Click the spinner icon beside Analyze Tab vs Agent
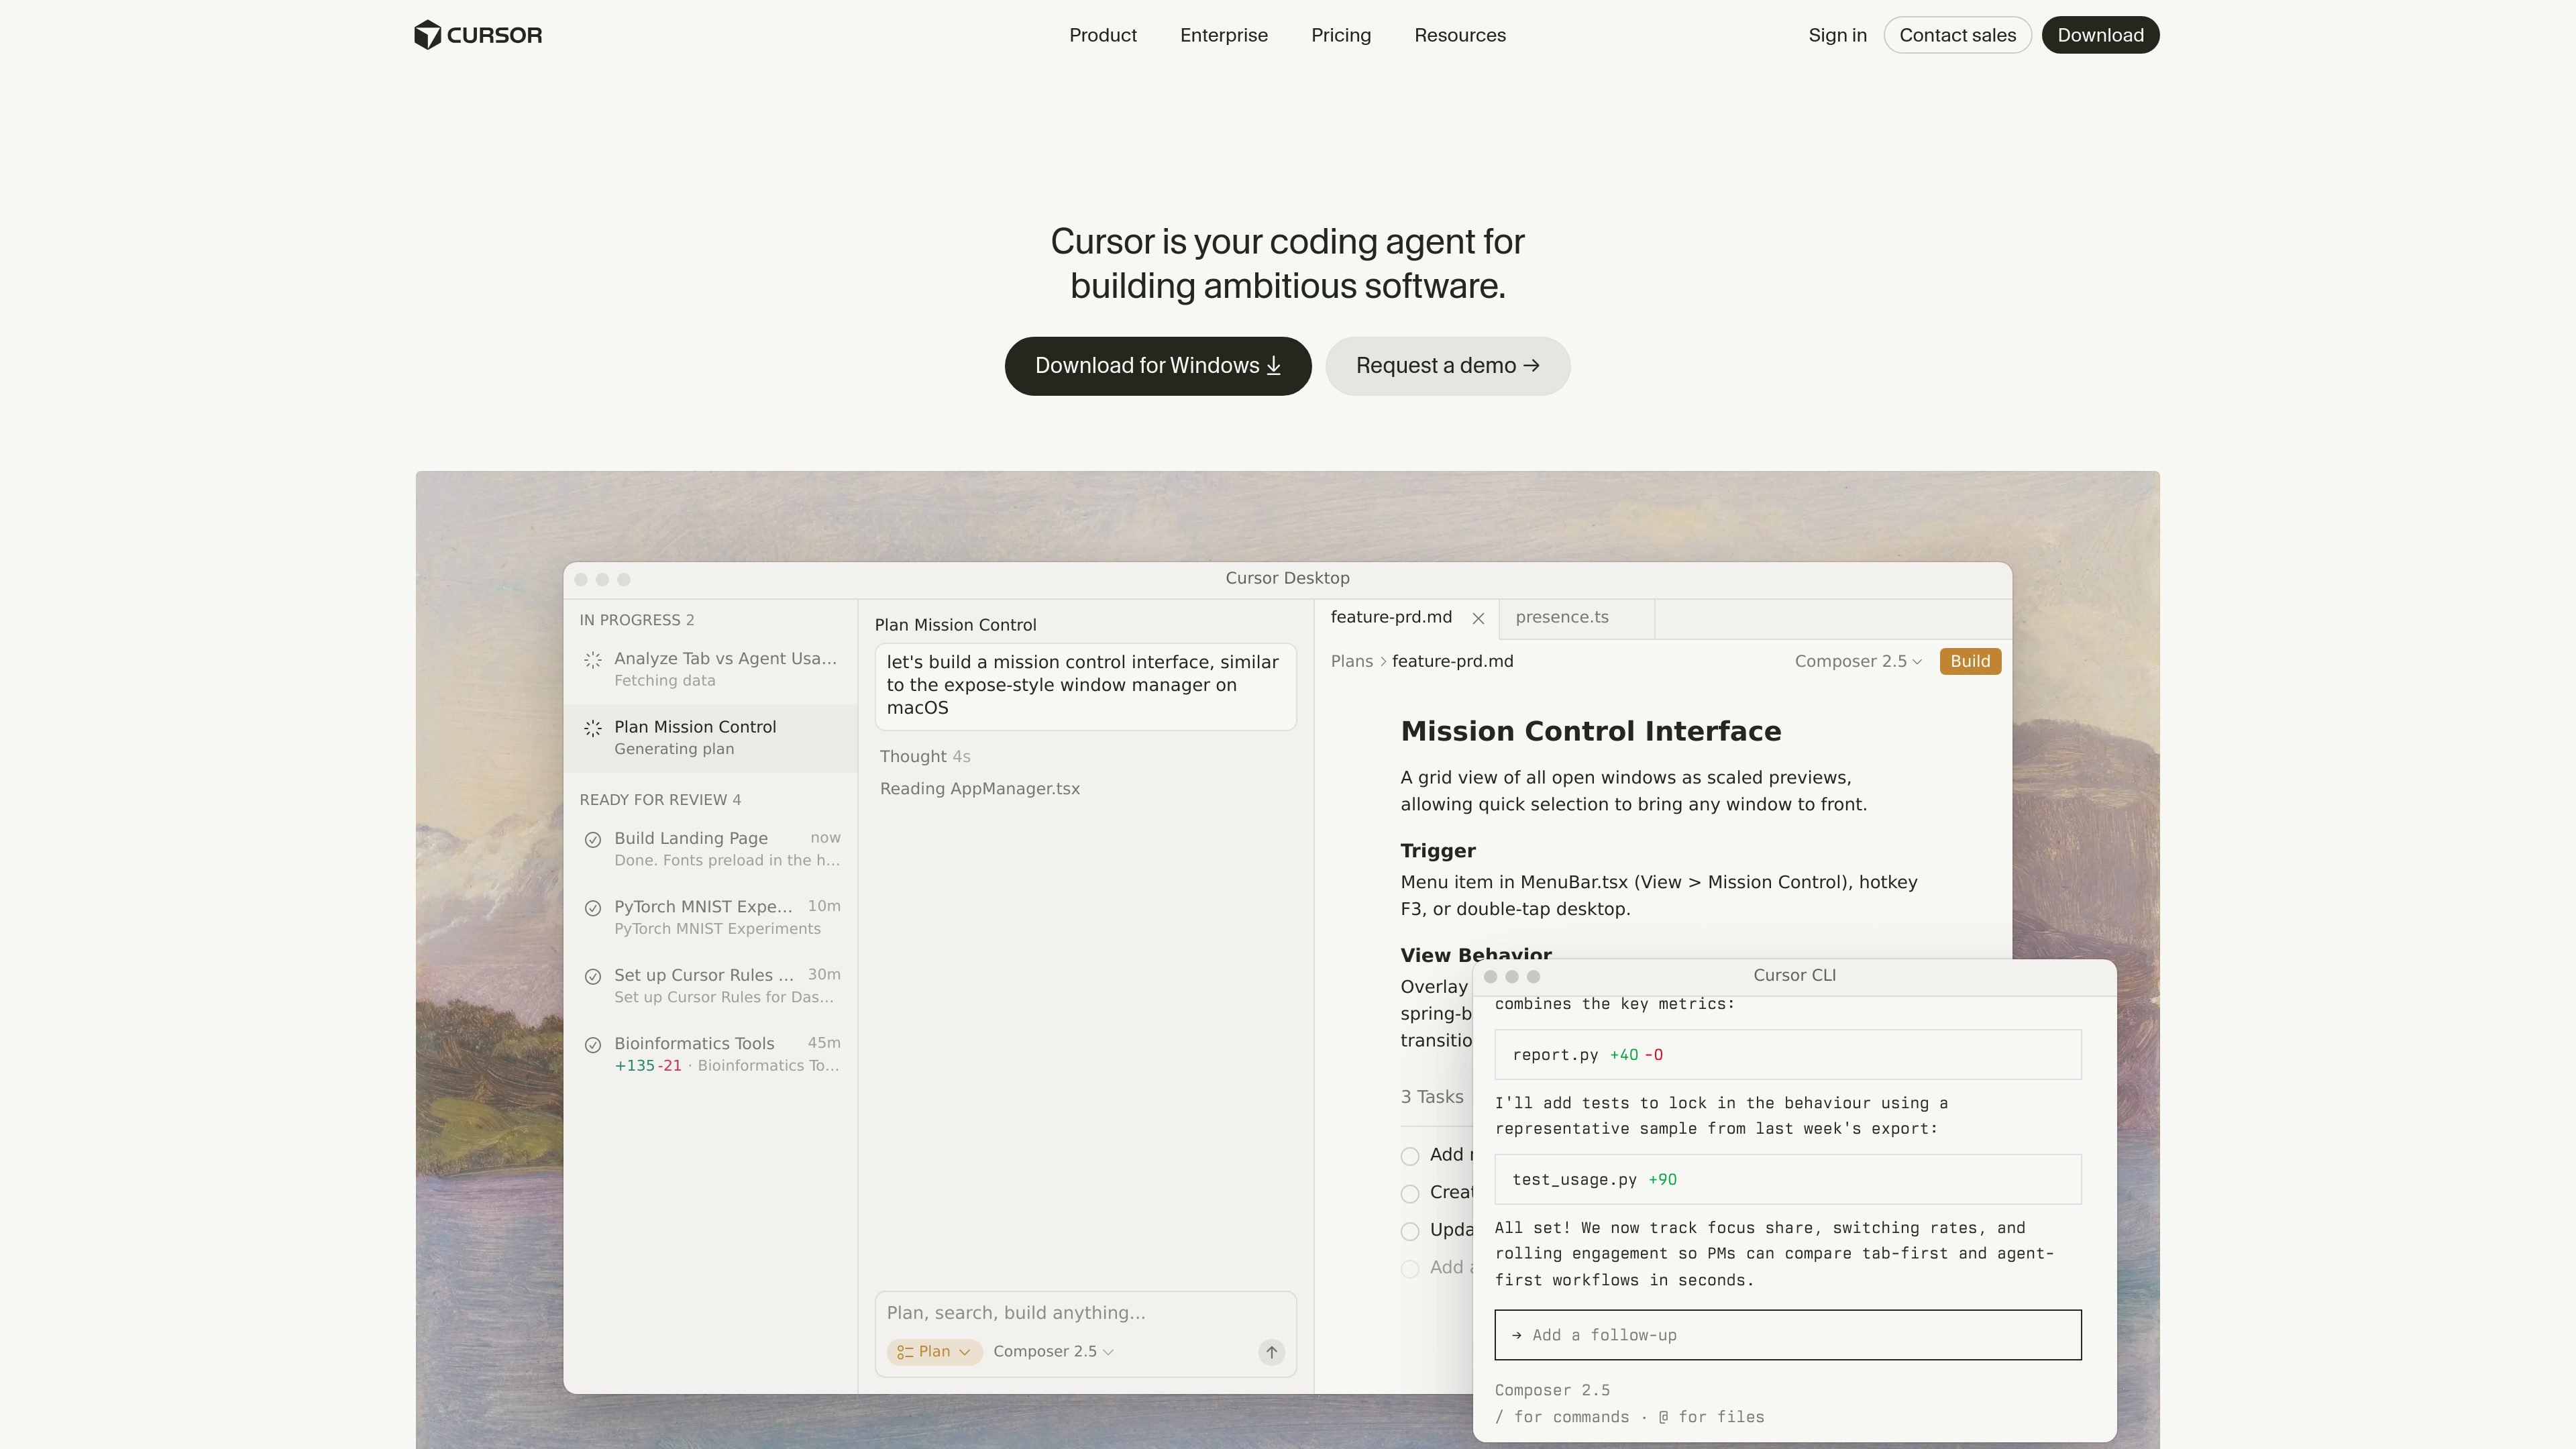2576x1449 pixels. pos(593,660)
